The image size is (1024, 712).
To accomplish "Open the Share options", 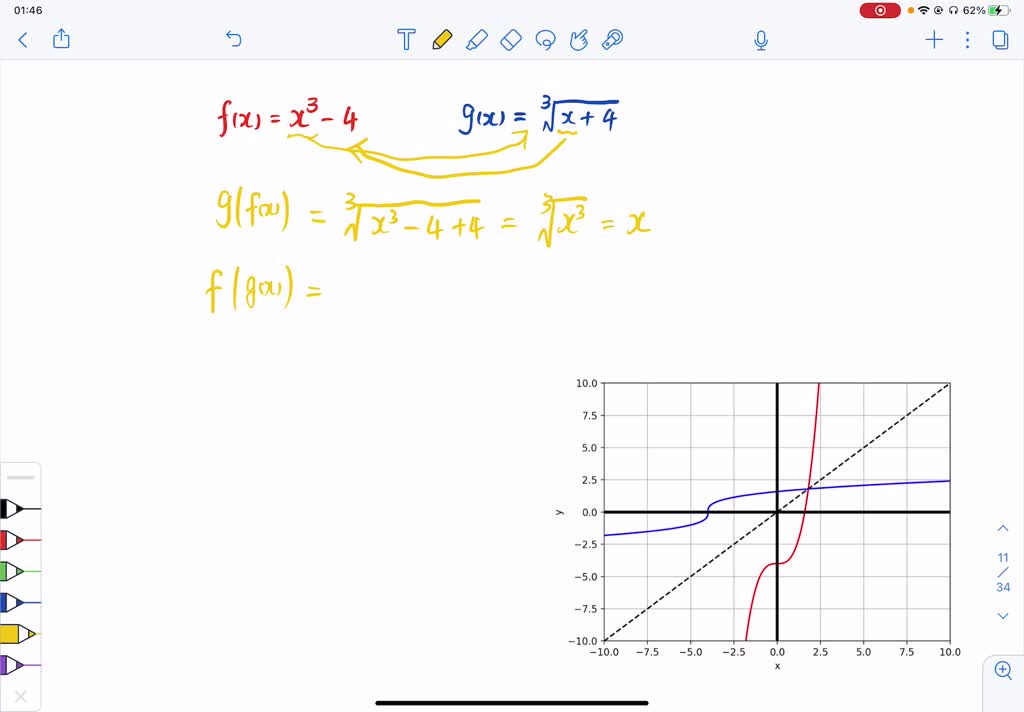I will click(x=61, y=39).
